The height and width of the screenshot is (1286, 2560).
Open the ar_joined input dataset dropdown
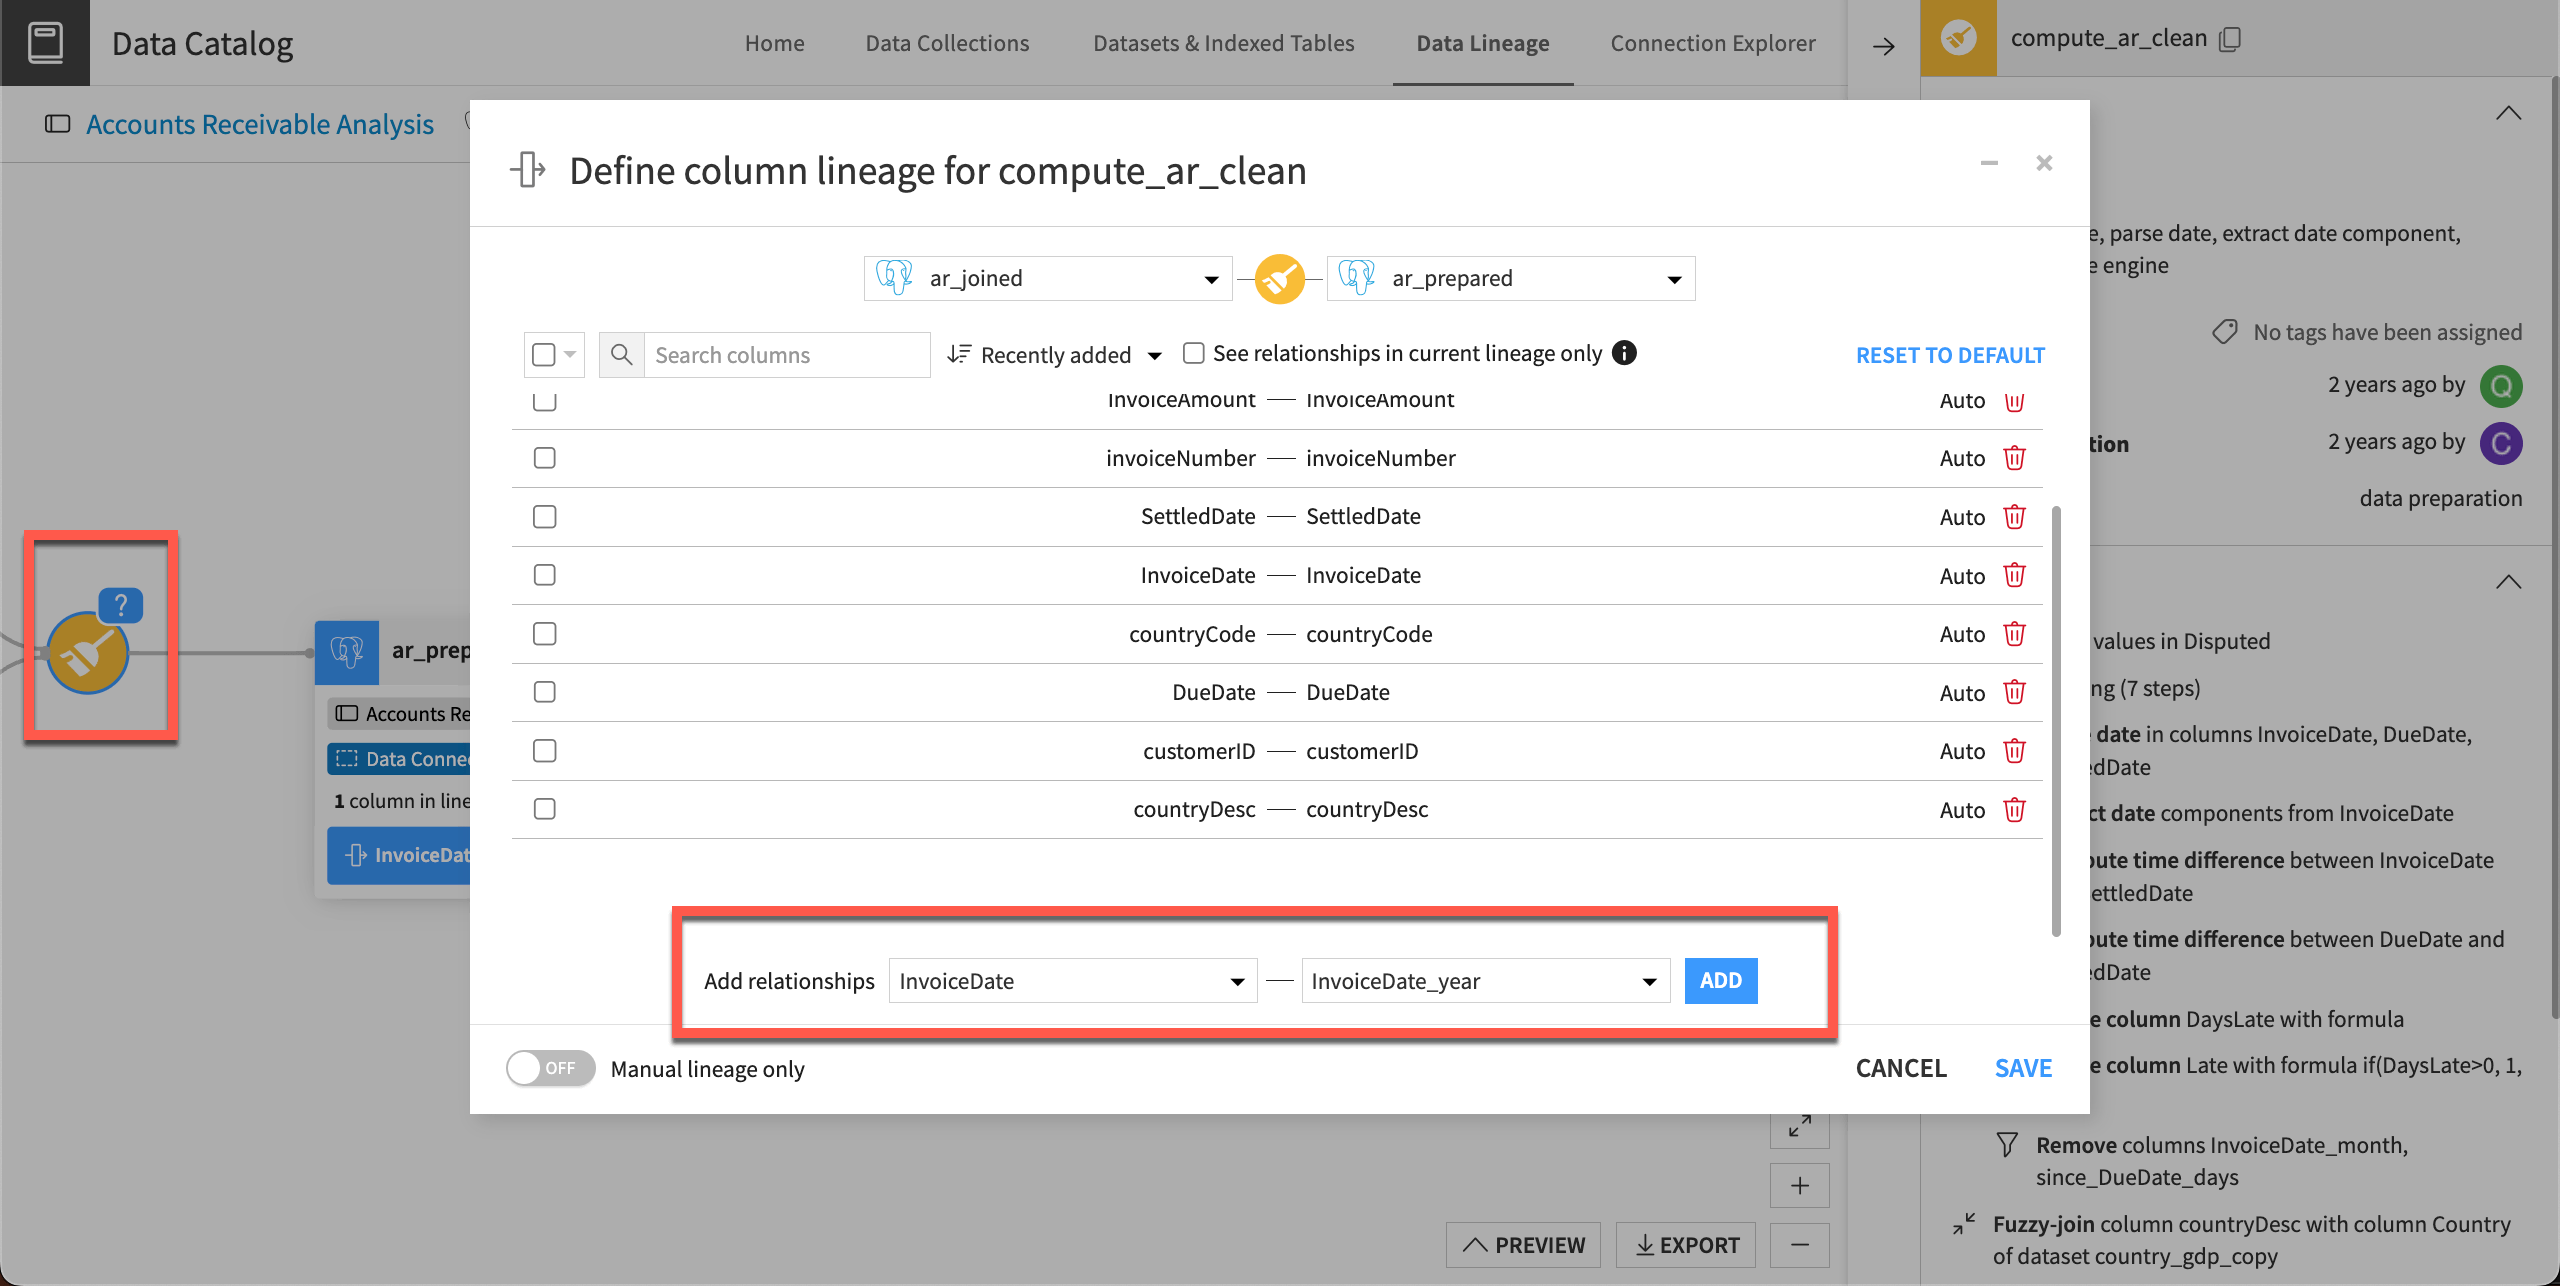(1047, 278)
